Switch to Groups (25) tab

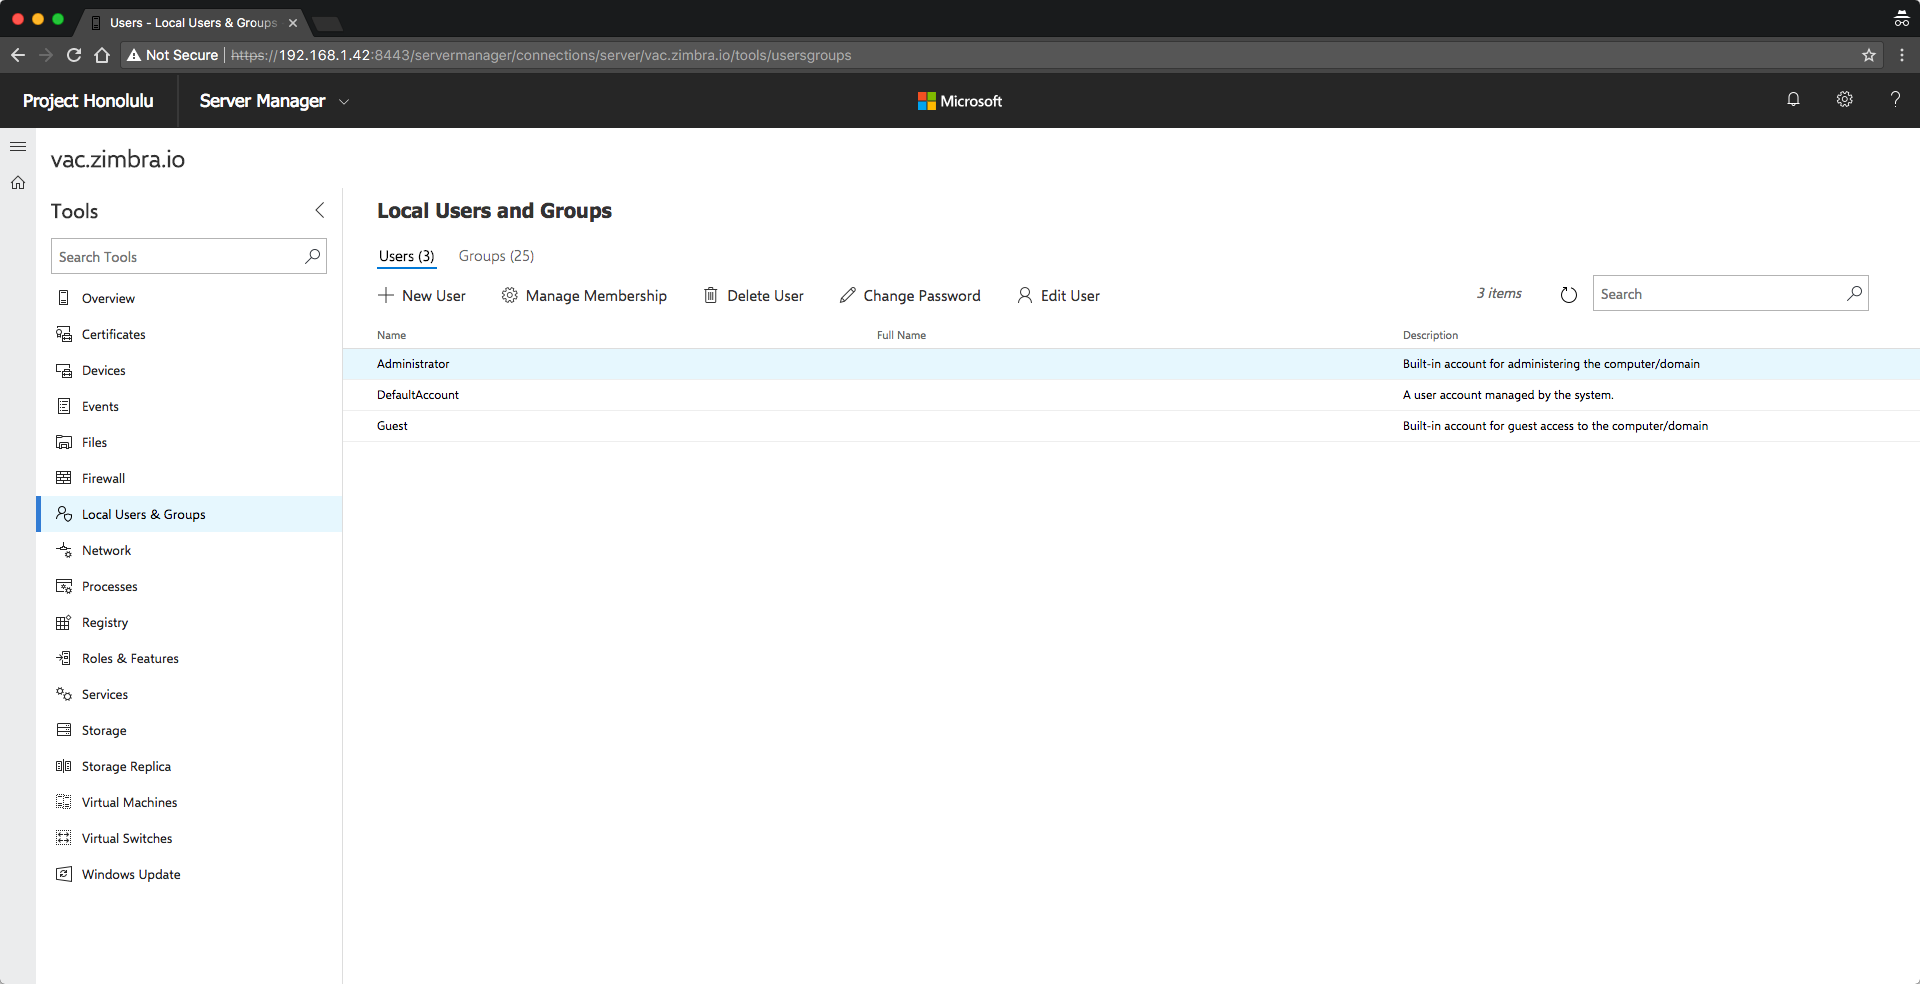click(x=496, y=256)
